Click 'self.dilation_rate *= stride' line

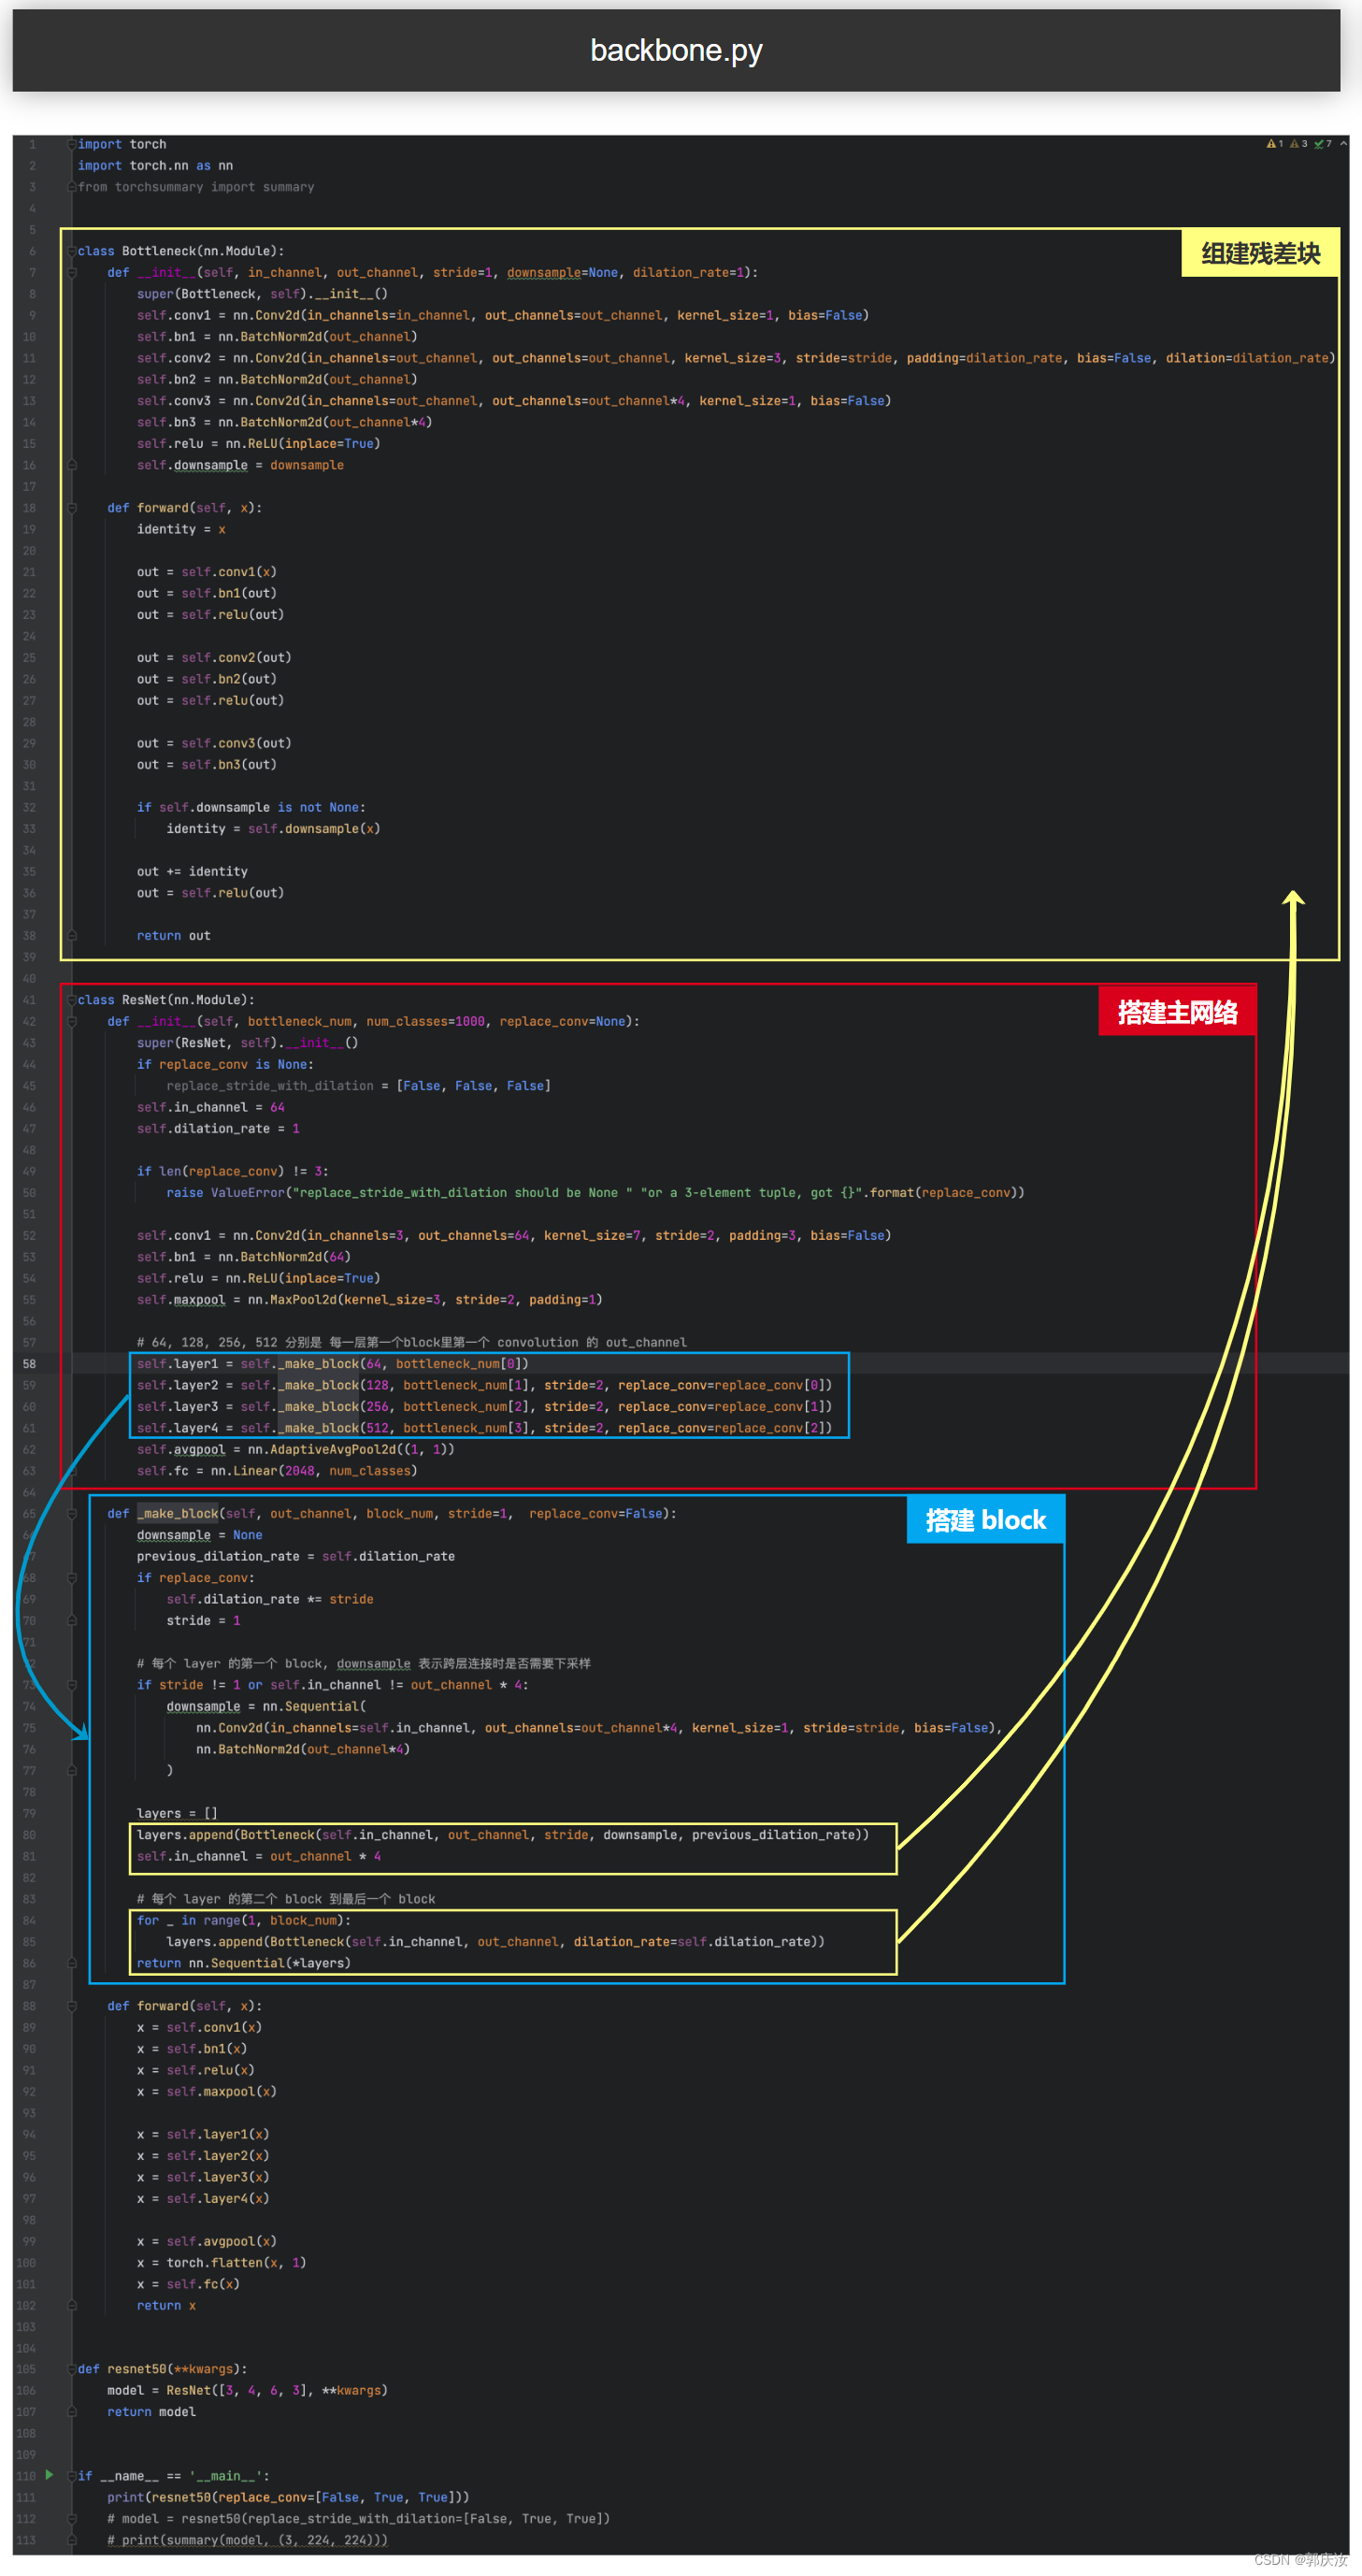coord(270,1599)
